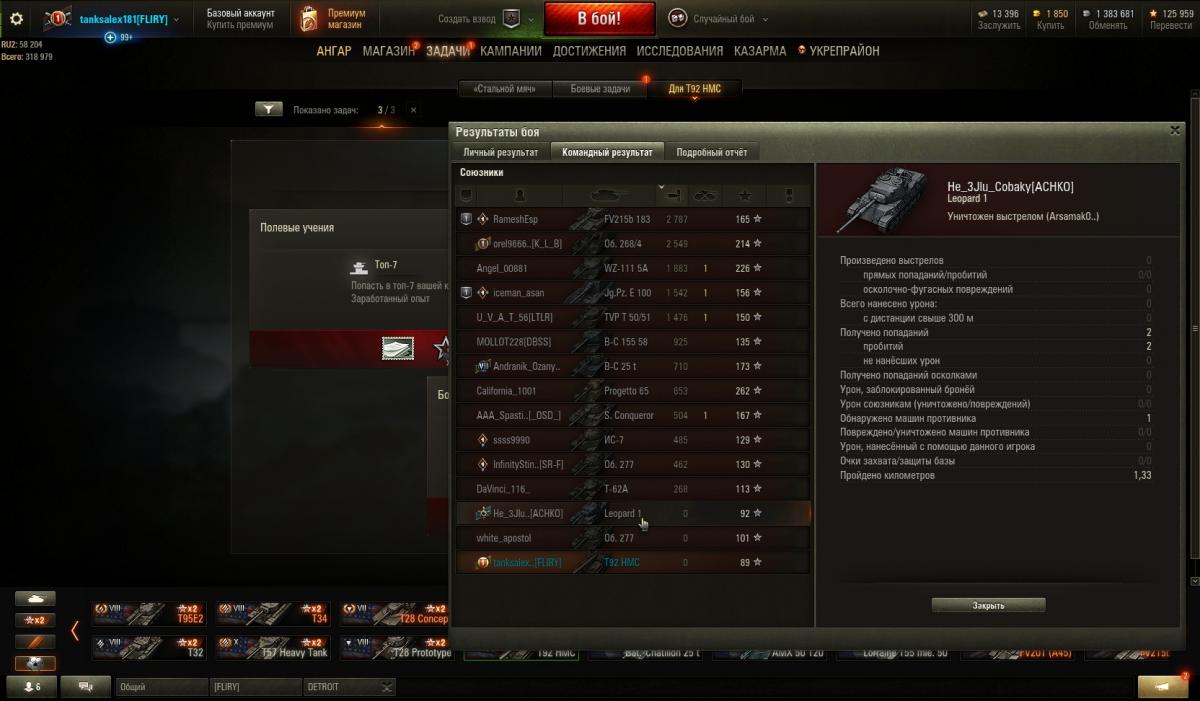Screen dimensions: 1200x701
Task: Expand the tanksalex181 account dropdown
Action: tap(177, 19)
